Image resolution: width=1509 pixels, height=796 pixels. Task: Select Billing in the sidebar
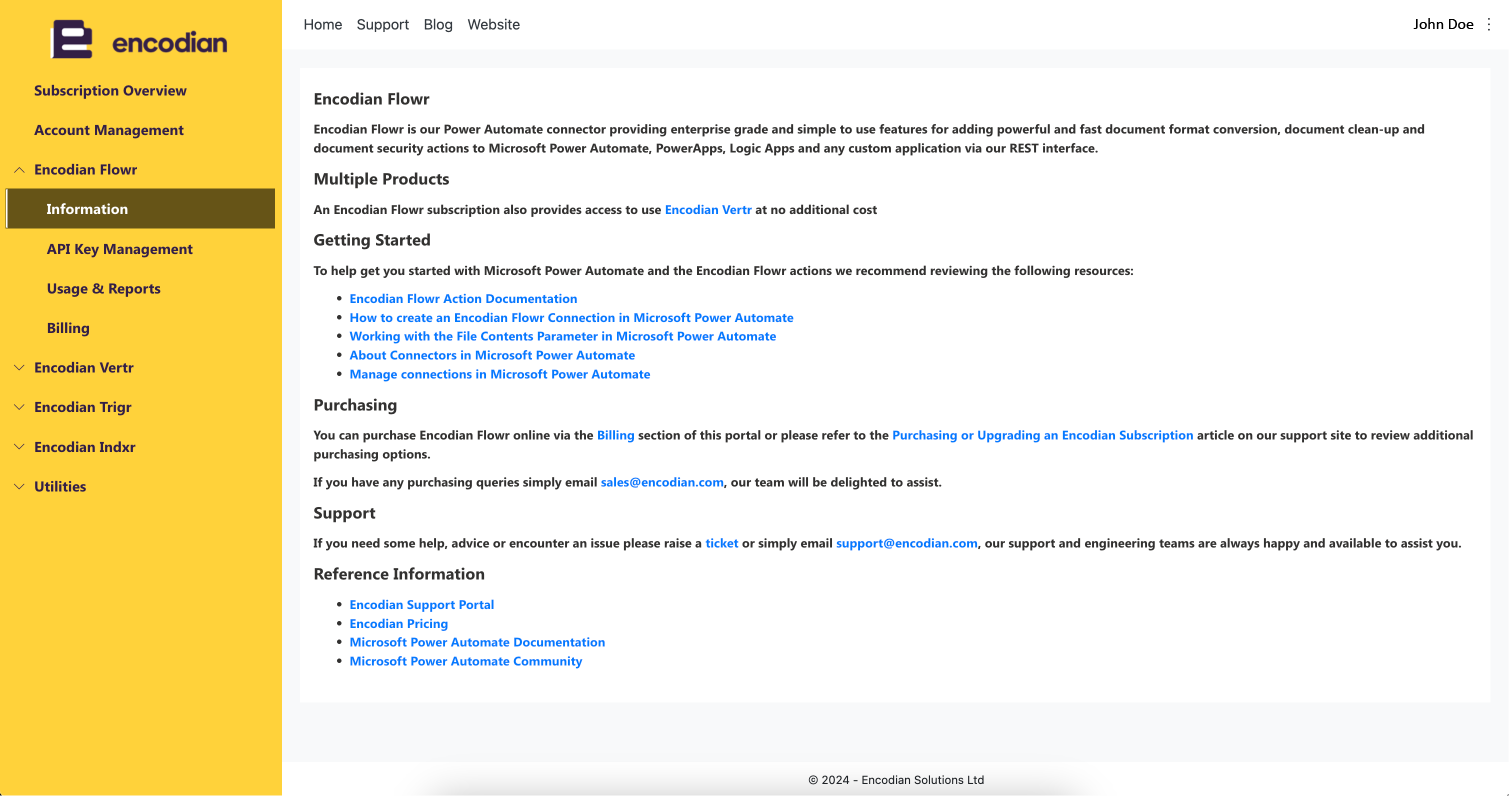[68, 328]
